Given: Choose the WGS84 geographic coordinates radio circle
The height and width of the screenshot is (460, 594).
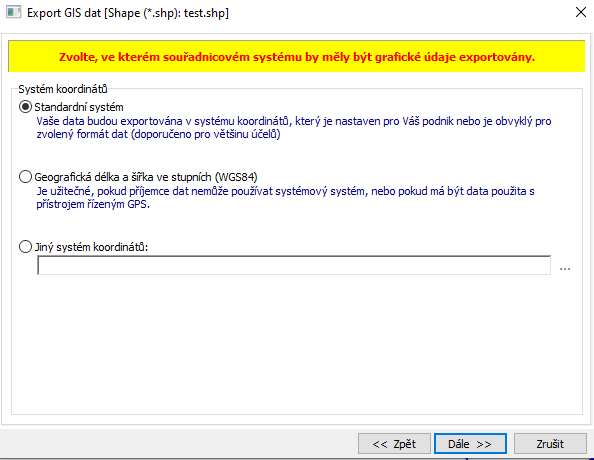Looking at the screenshot, I should click(x=25, y=177).
